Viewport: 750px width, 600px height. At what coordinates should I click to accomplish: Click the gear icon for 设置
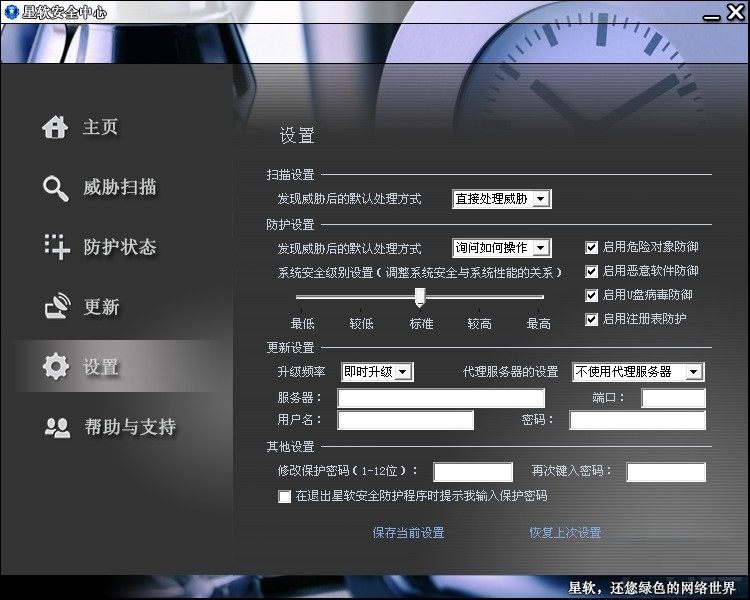[x=56, y=367]
